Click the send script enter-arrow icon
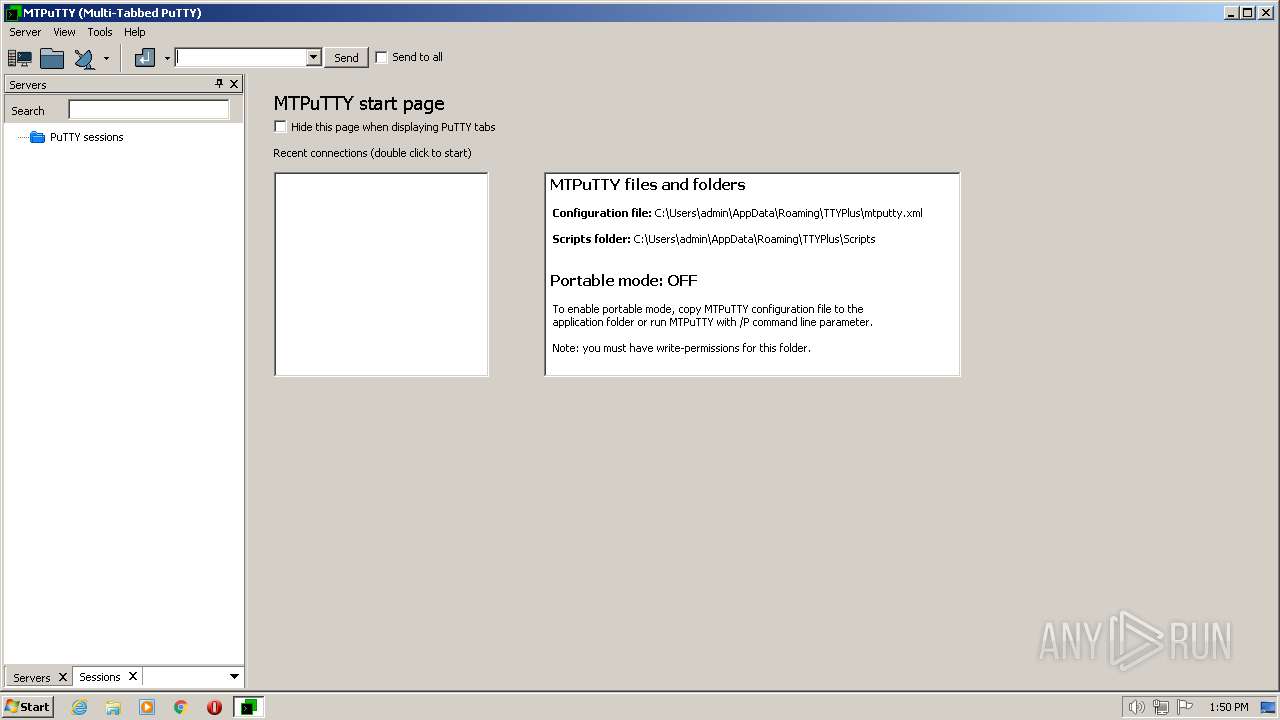Screen dimensions: 1280x720 click(145, 58)
